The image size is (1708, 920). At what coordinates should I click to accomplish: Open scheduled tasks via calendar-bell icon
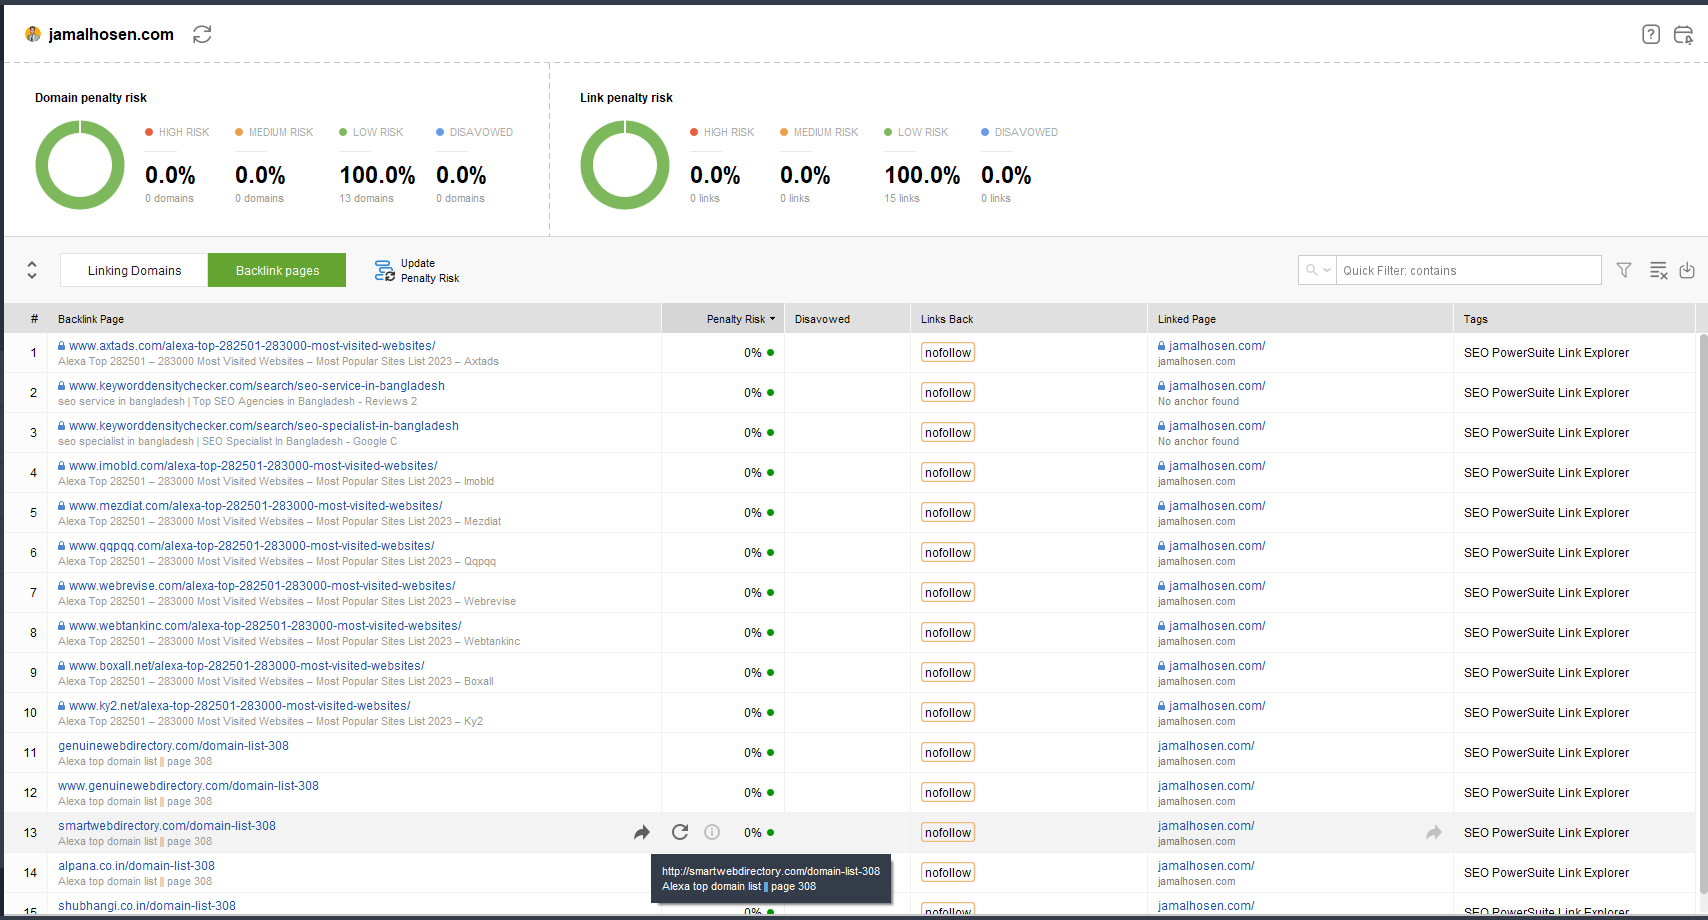coord(1684,34)
